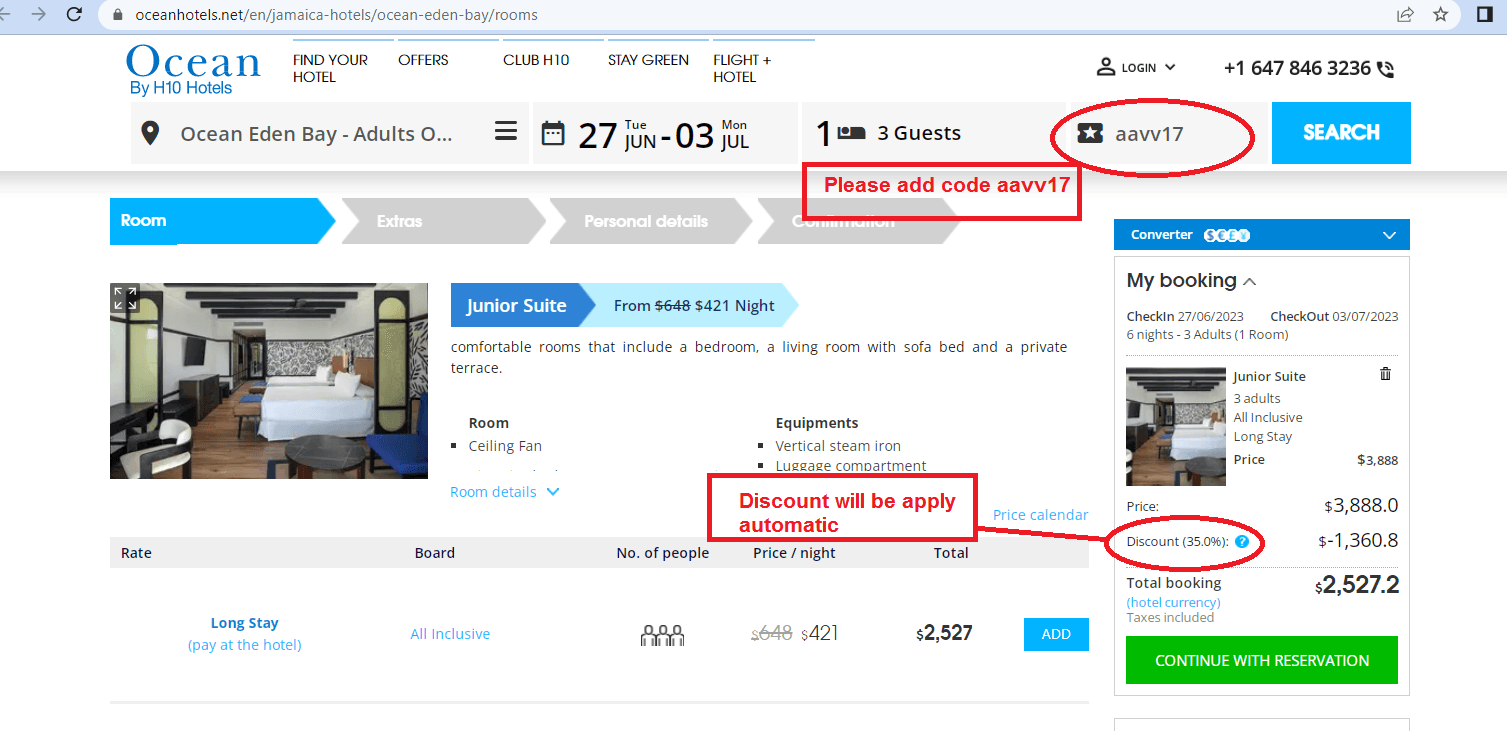Expand Room details
The width and height of the screenshot is (1507, 731).
click(x=505, y=492)
